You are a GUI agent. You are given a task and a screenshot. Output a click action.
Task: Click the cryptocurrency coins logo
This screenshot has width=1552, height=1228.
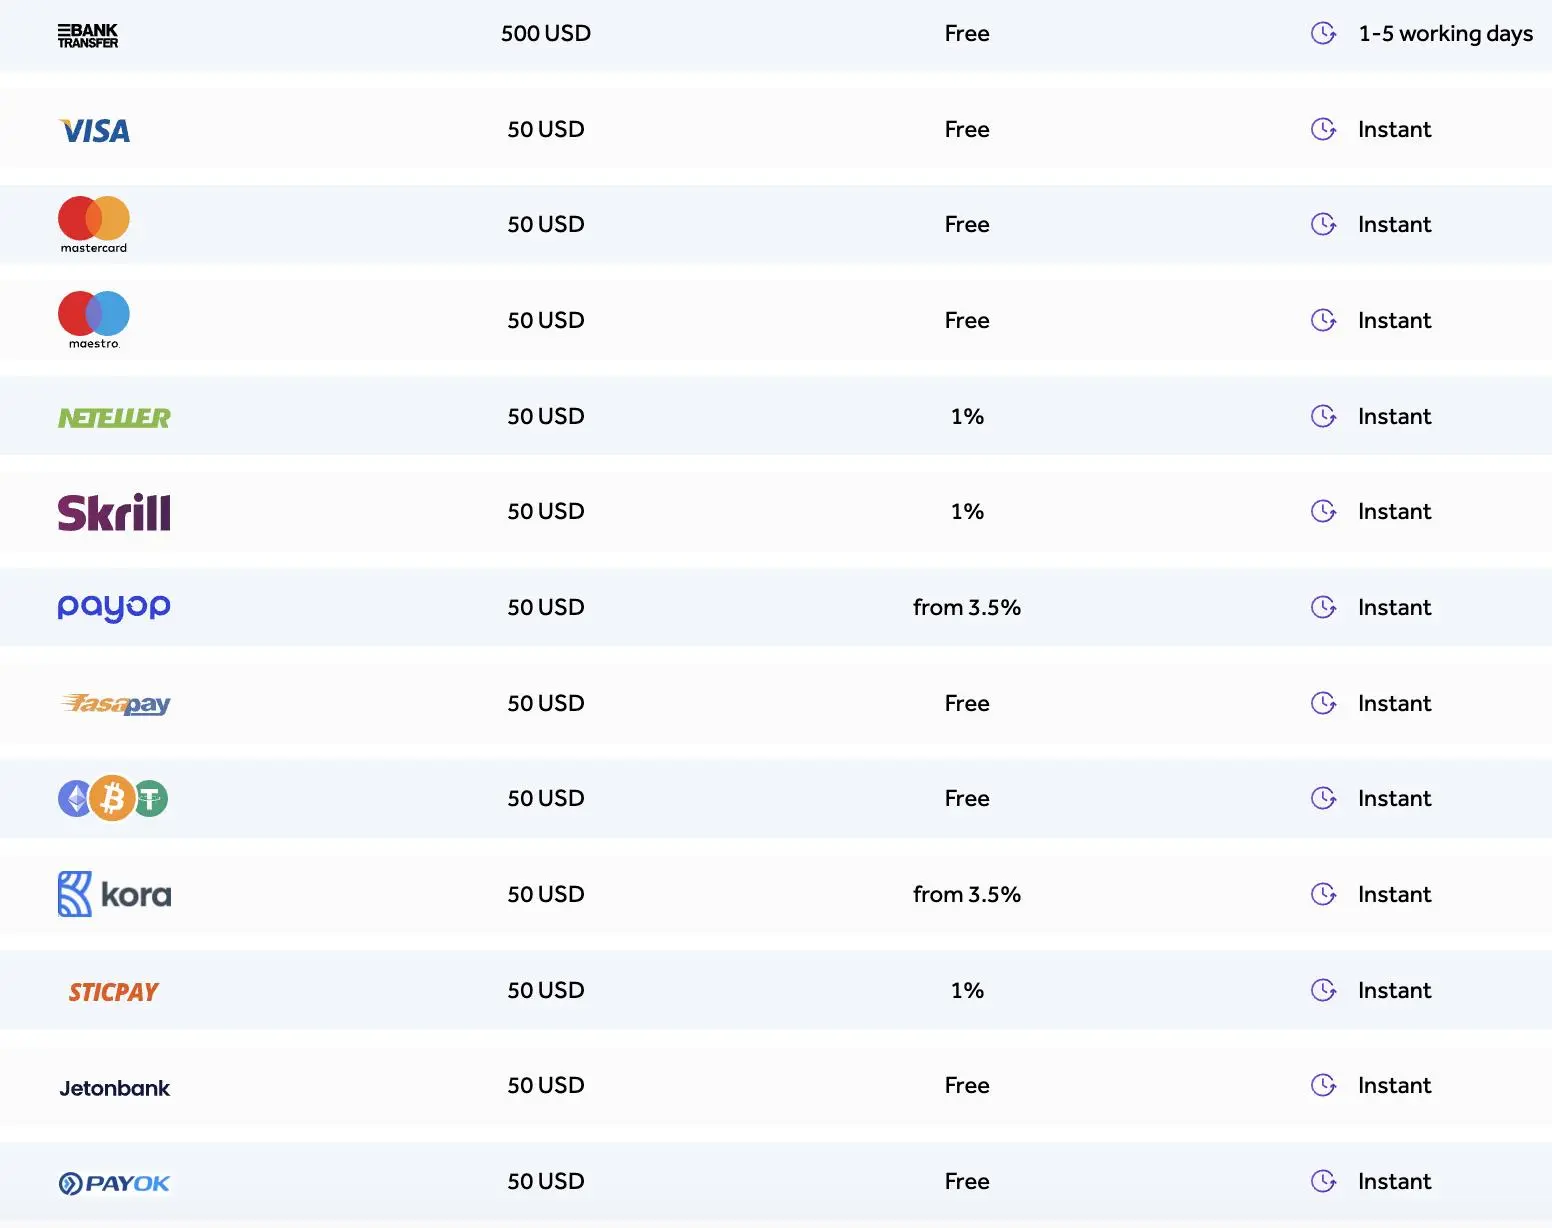(113, 798)
